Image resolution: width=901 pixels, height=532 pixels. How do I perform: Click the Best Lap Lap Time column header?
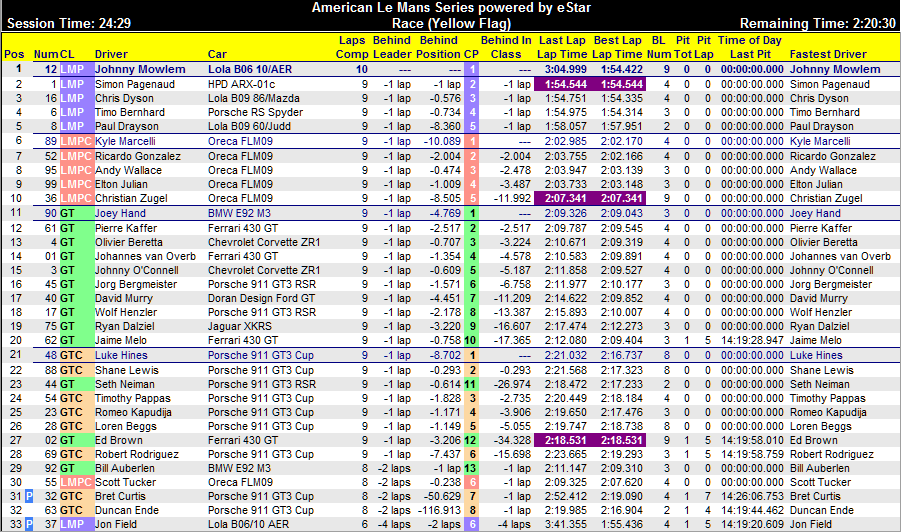click(x=617, y=46)
